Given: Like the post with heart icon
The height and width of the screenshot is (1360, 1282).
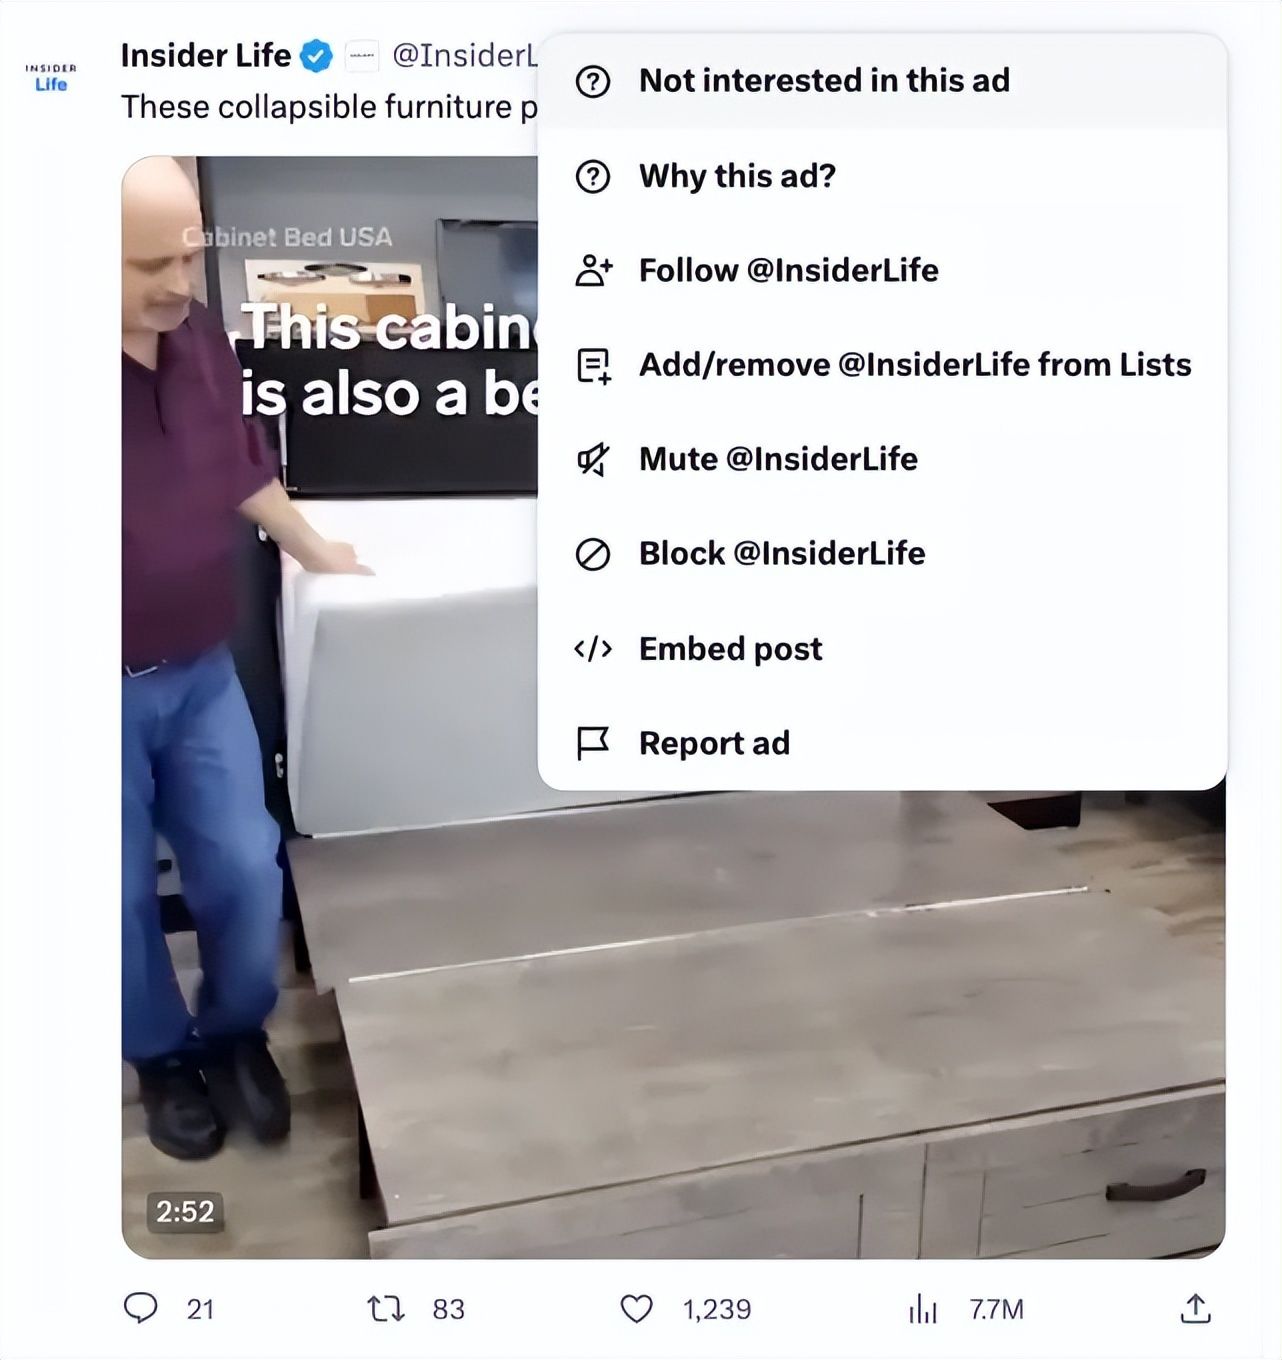Looking at the screenshot, I should [637, 1308].
